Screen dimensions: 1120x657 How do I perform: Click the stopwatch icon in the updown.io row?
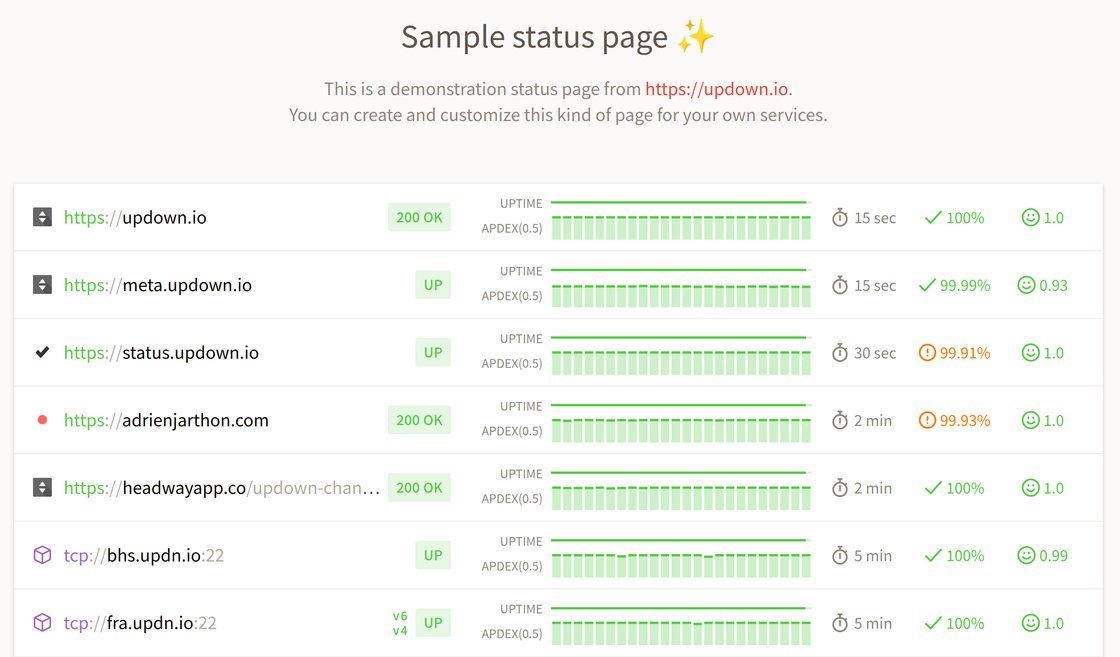pyautogui.click(x=840, y=218)
